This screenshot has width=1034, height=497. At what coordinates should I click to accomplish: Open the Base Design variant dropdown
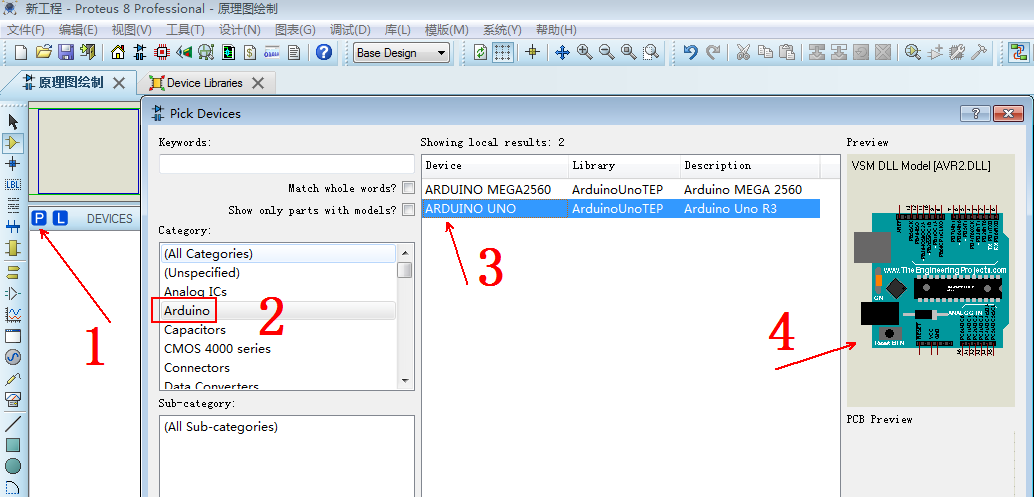pyautogui.click(x=402, y=53)
